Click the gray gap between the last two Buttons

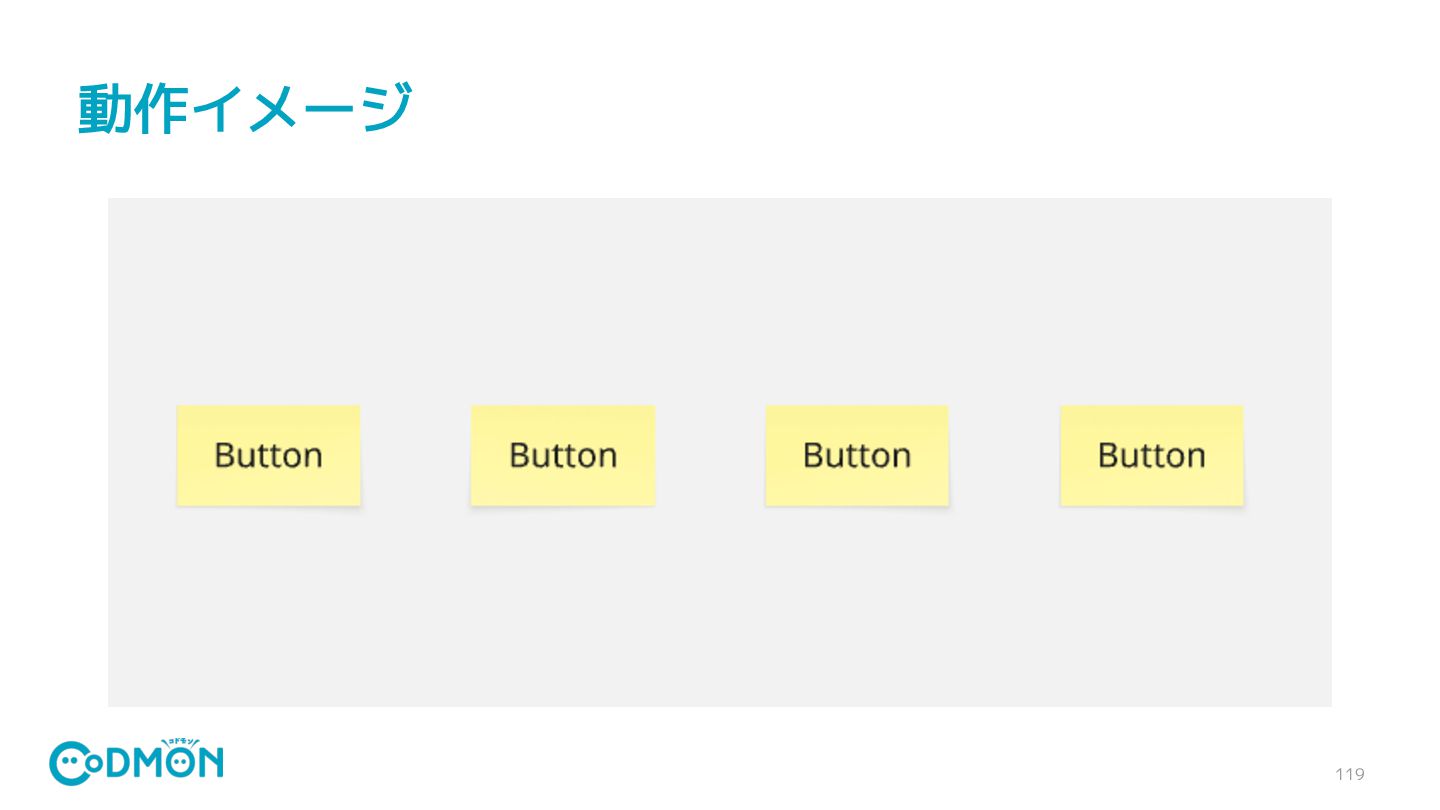[1004, 455]
